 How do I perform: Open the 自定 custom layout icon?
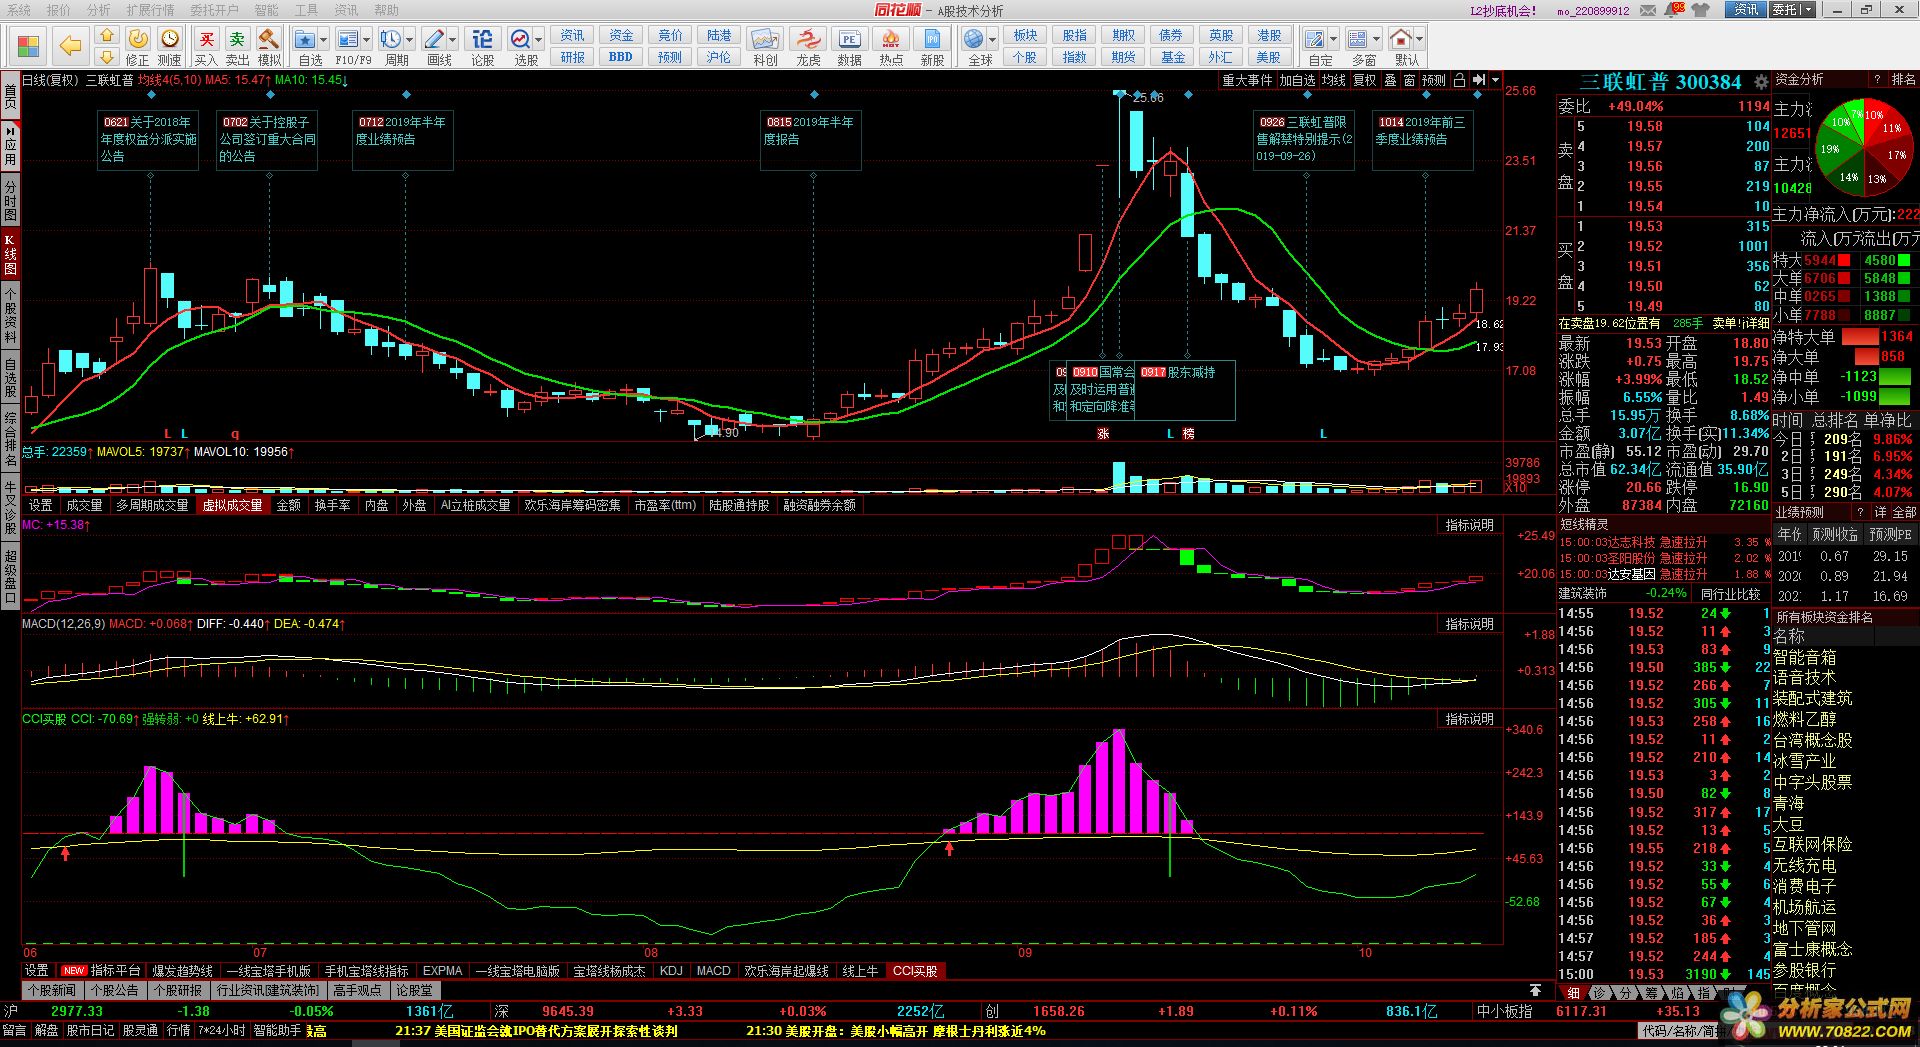coord(1316,39)
